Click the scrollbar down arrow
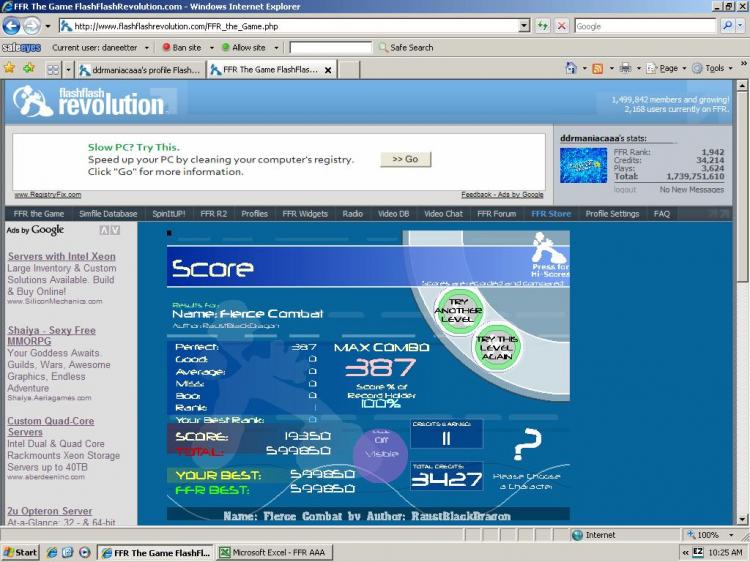 pyautogui.click(x=742, y=519)
